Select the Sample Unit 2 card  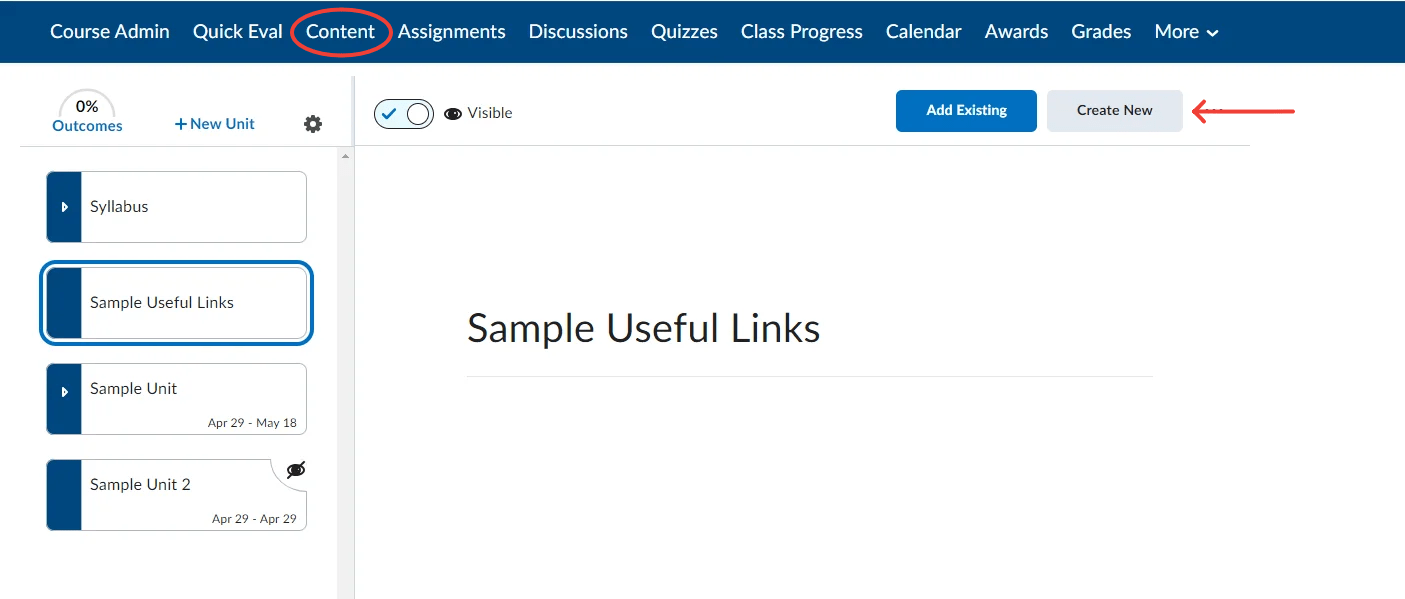click(177, 494)
